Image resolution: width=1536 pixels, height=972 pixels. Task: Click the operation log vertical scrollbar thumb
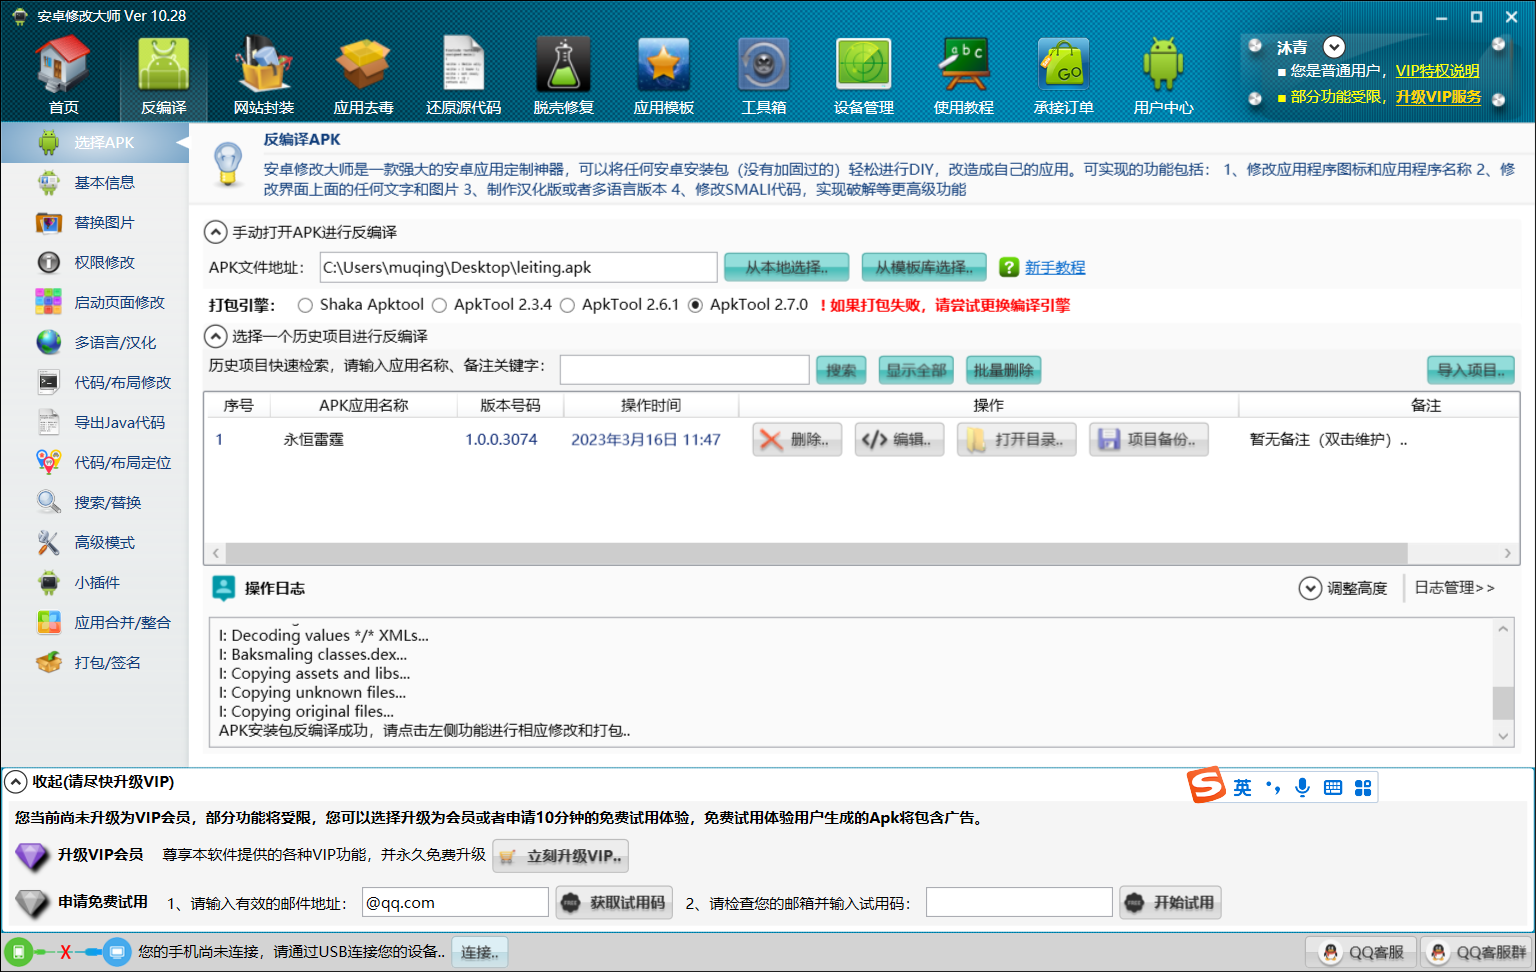pos(1503,702)
